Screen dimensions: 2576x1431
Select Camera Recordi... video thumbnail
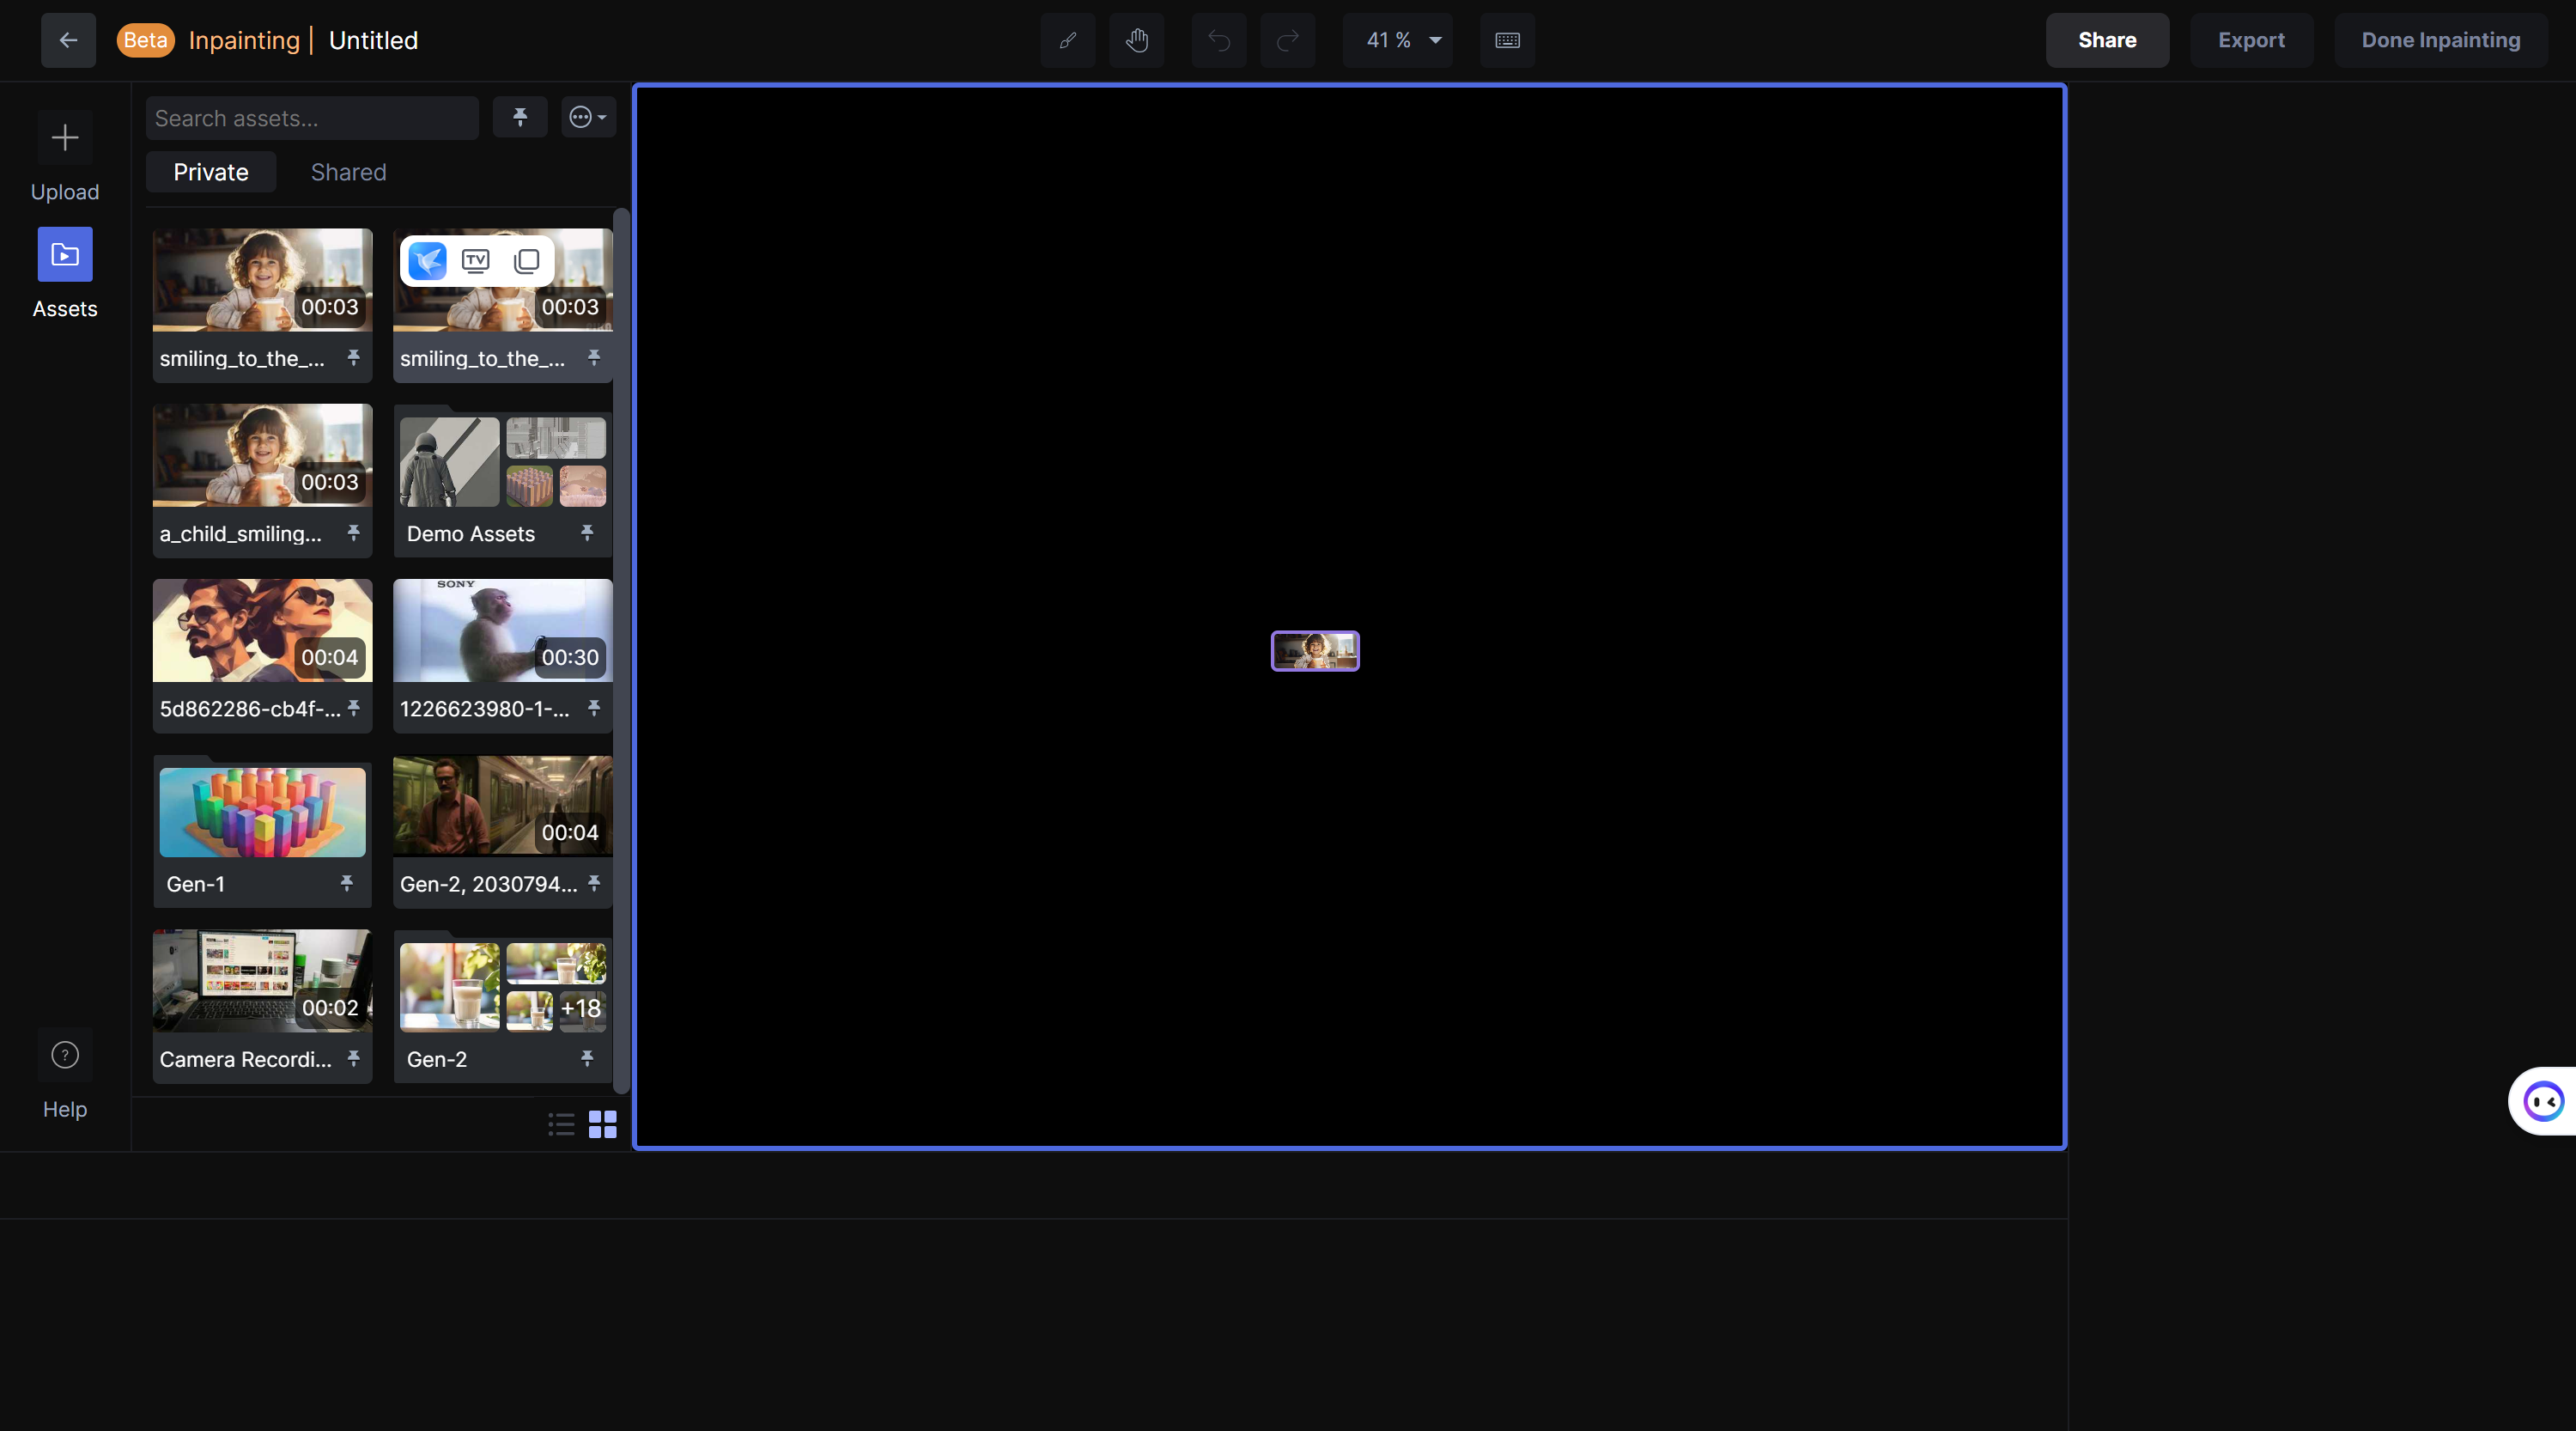(262, 981)
